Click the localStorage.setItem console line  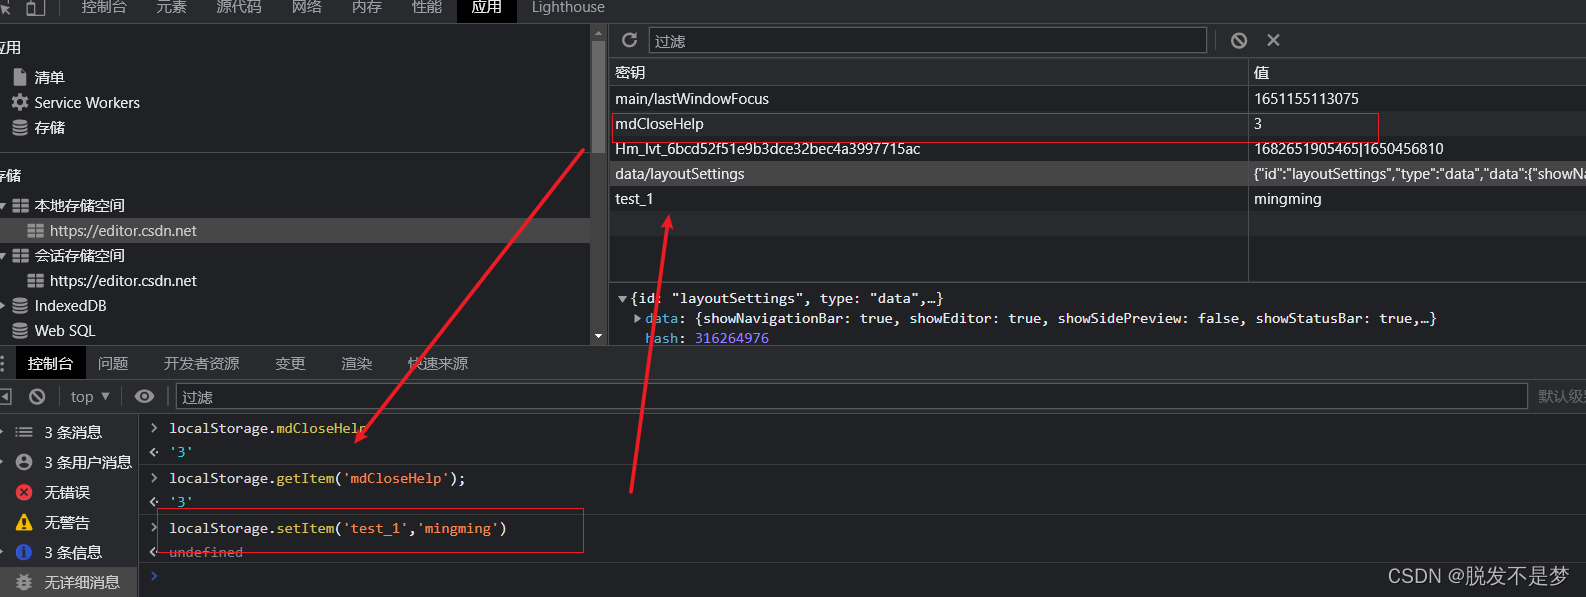[338, 528]
